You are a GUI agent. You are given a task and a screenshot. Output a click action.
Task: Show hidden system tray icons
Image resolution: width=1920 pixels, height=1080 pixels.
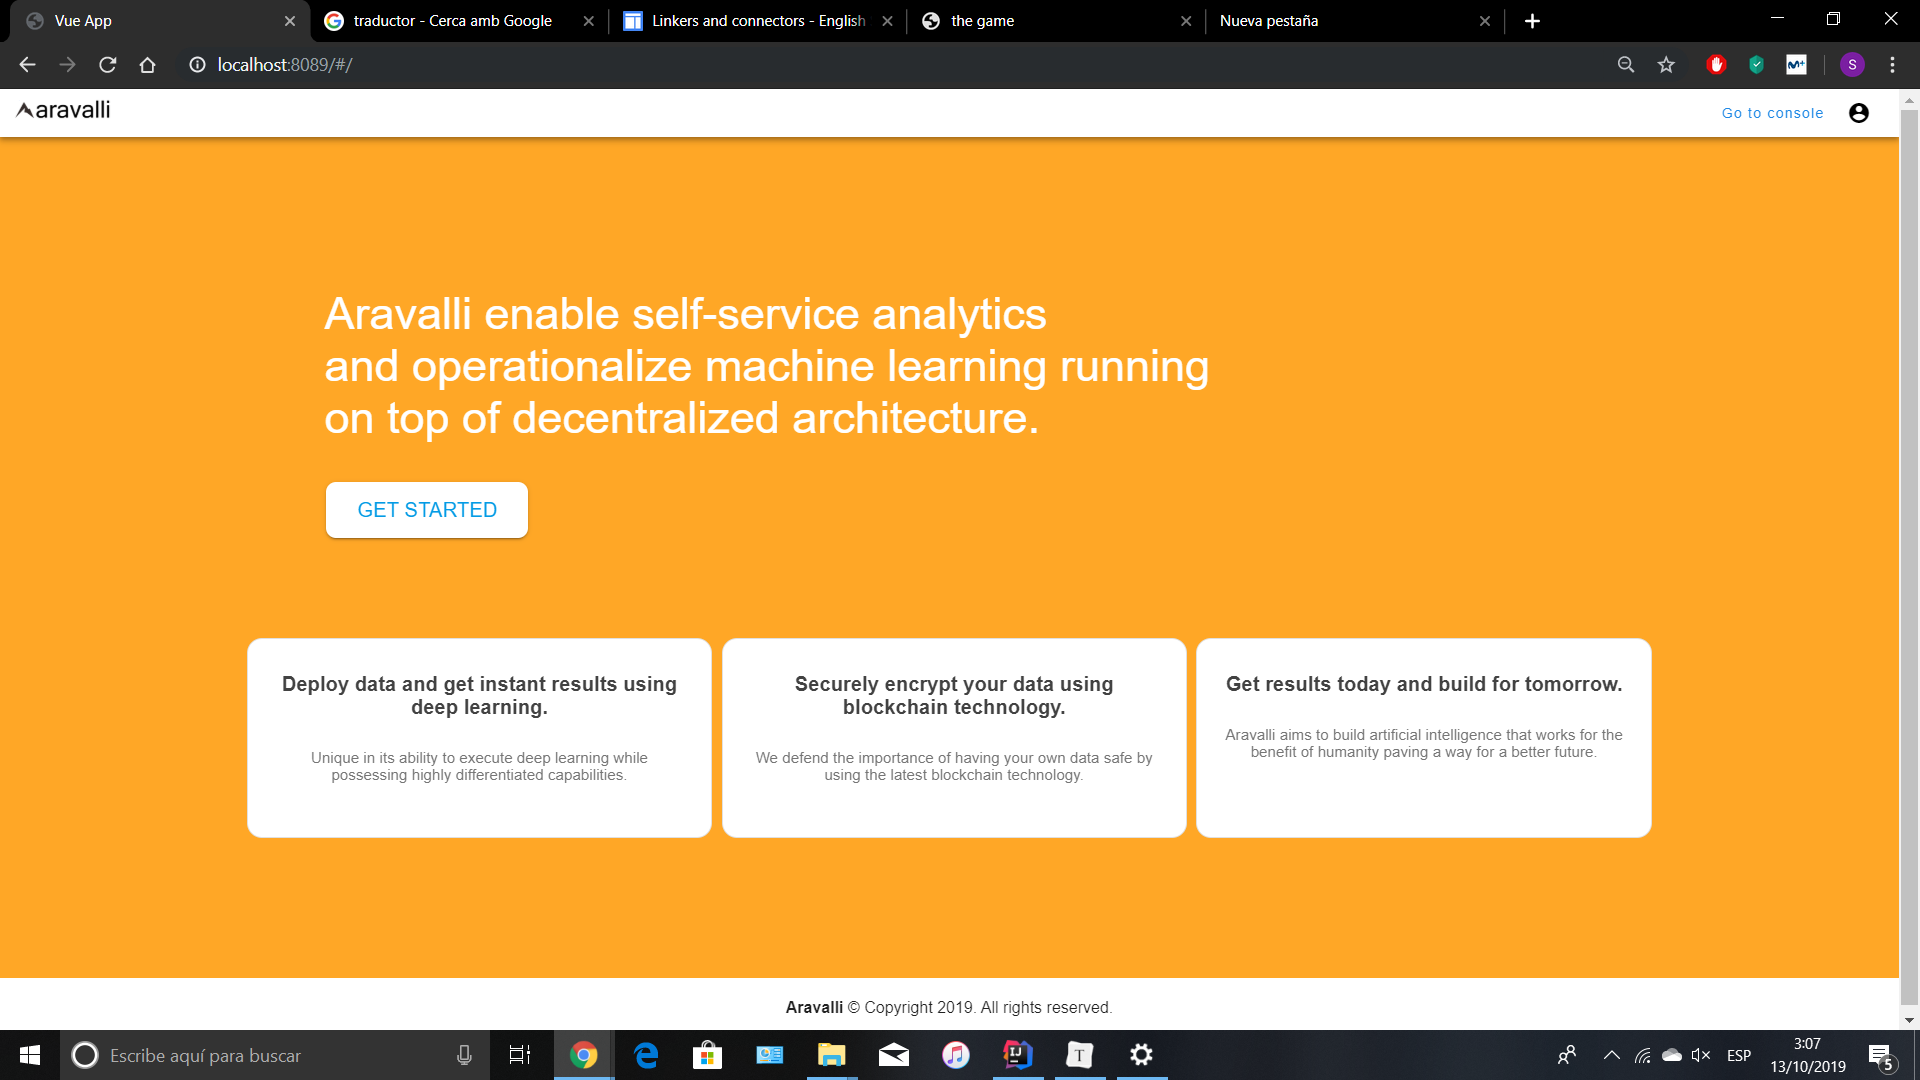(x=1611, y=1055)
